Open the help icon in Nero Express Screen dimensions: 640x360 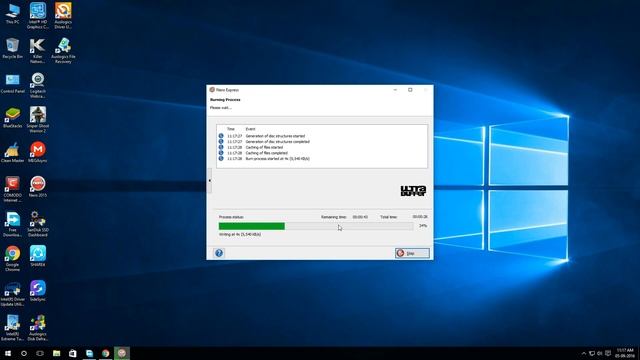[219, 253]
